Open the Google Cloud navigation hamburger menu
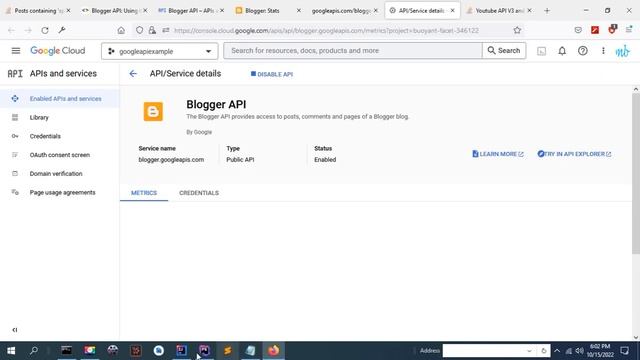Screen dimensions: 640x360 pos(16,51)
